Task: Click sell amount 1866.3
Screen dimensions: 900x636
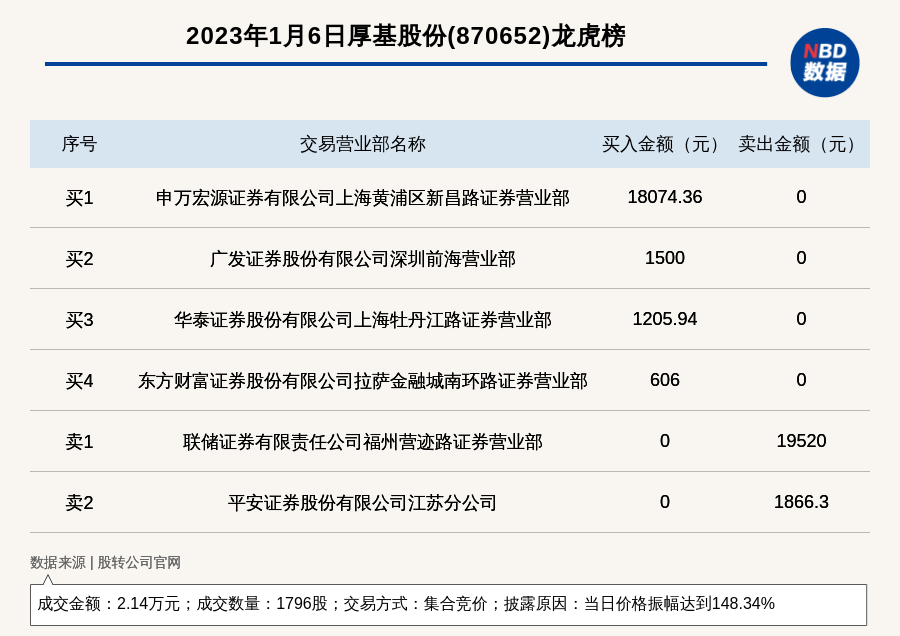Action: point(801,501)
